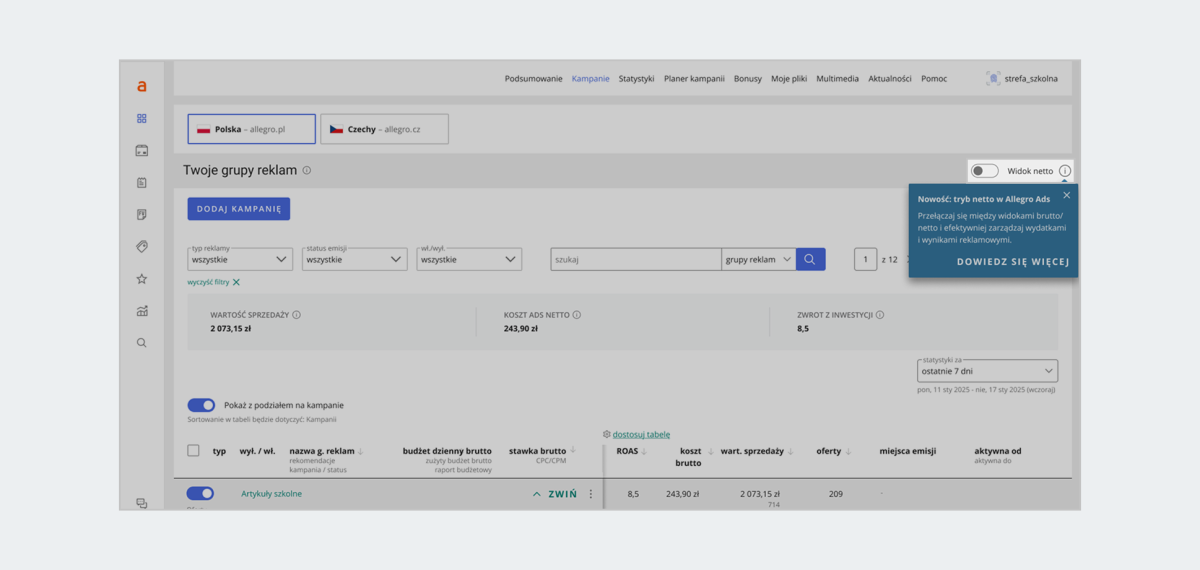The height and width of the screenshot is (570, 1200).
Task: Sort by wart. sprzedaży arrow
Action: (791, 451)
